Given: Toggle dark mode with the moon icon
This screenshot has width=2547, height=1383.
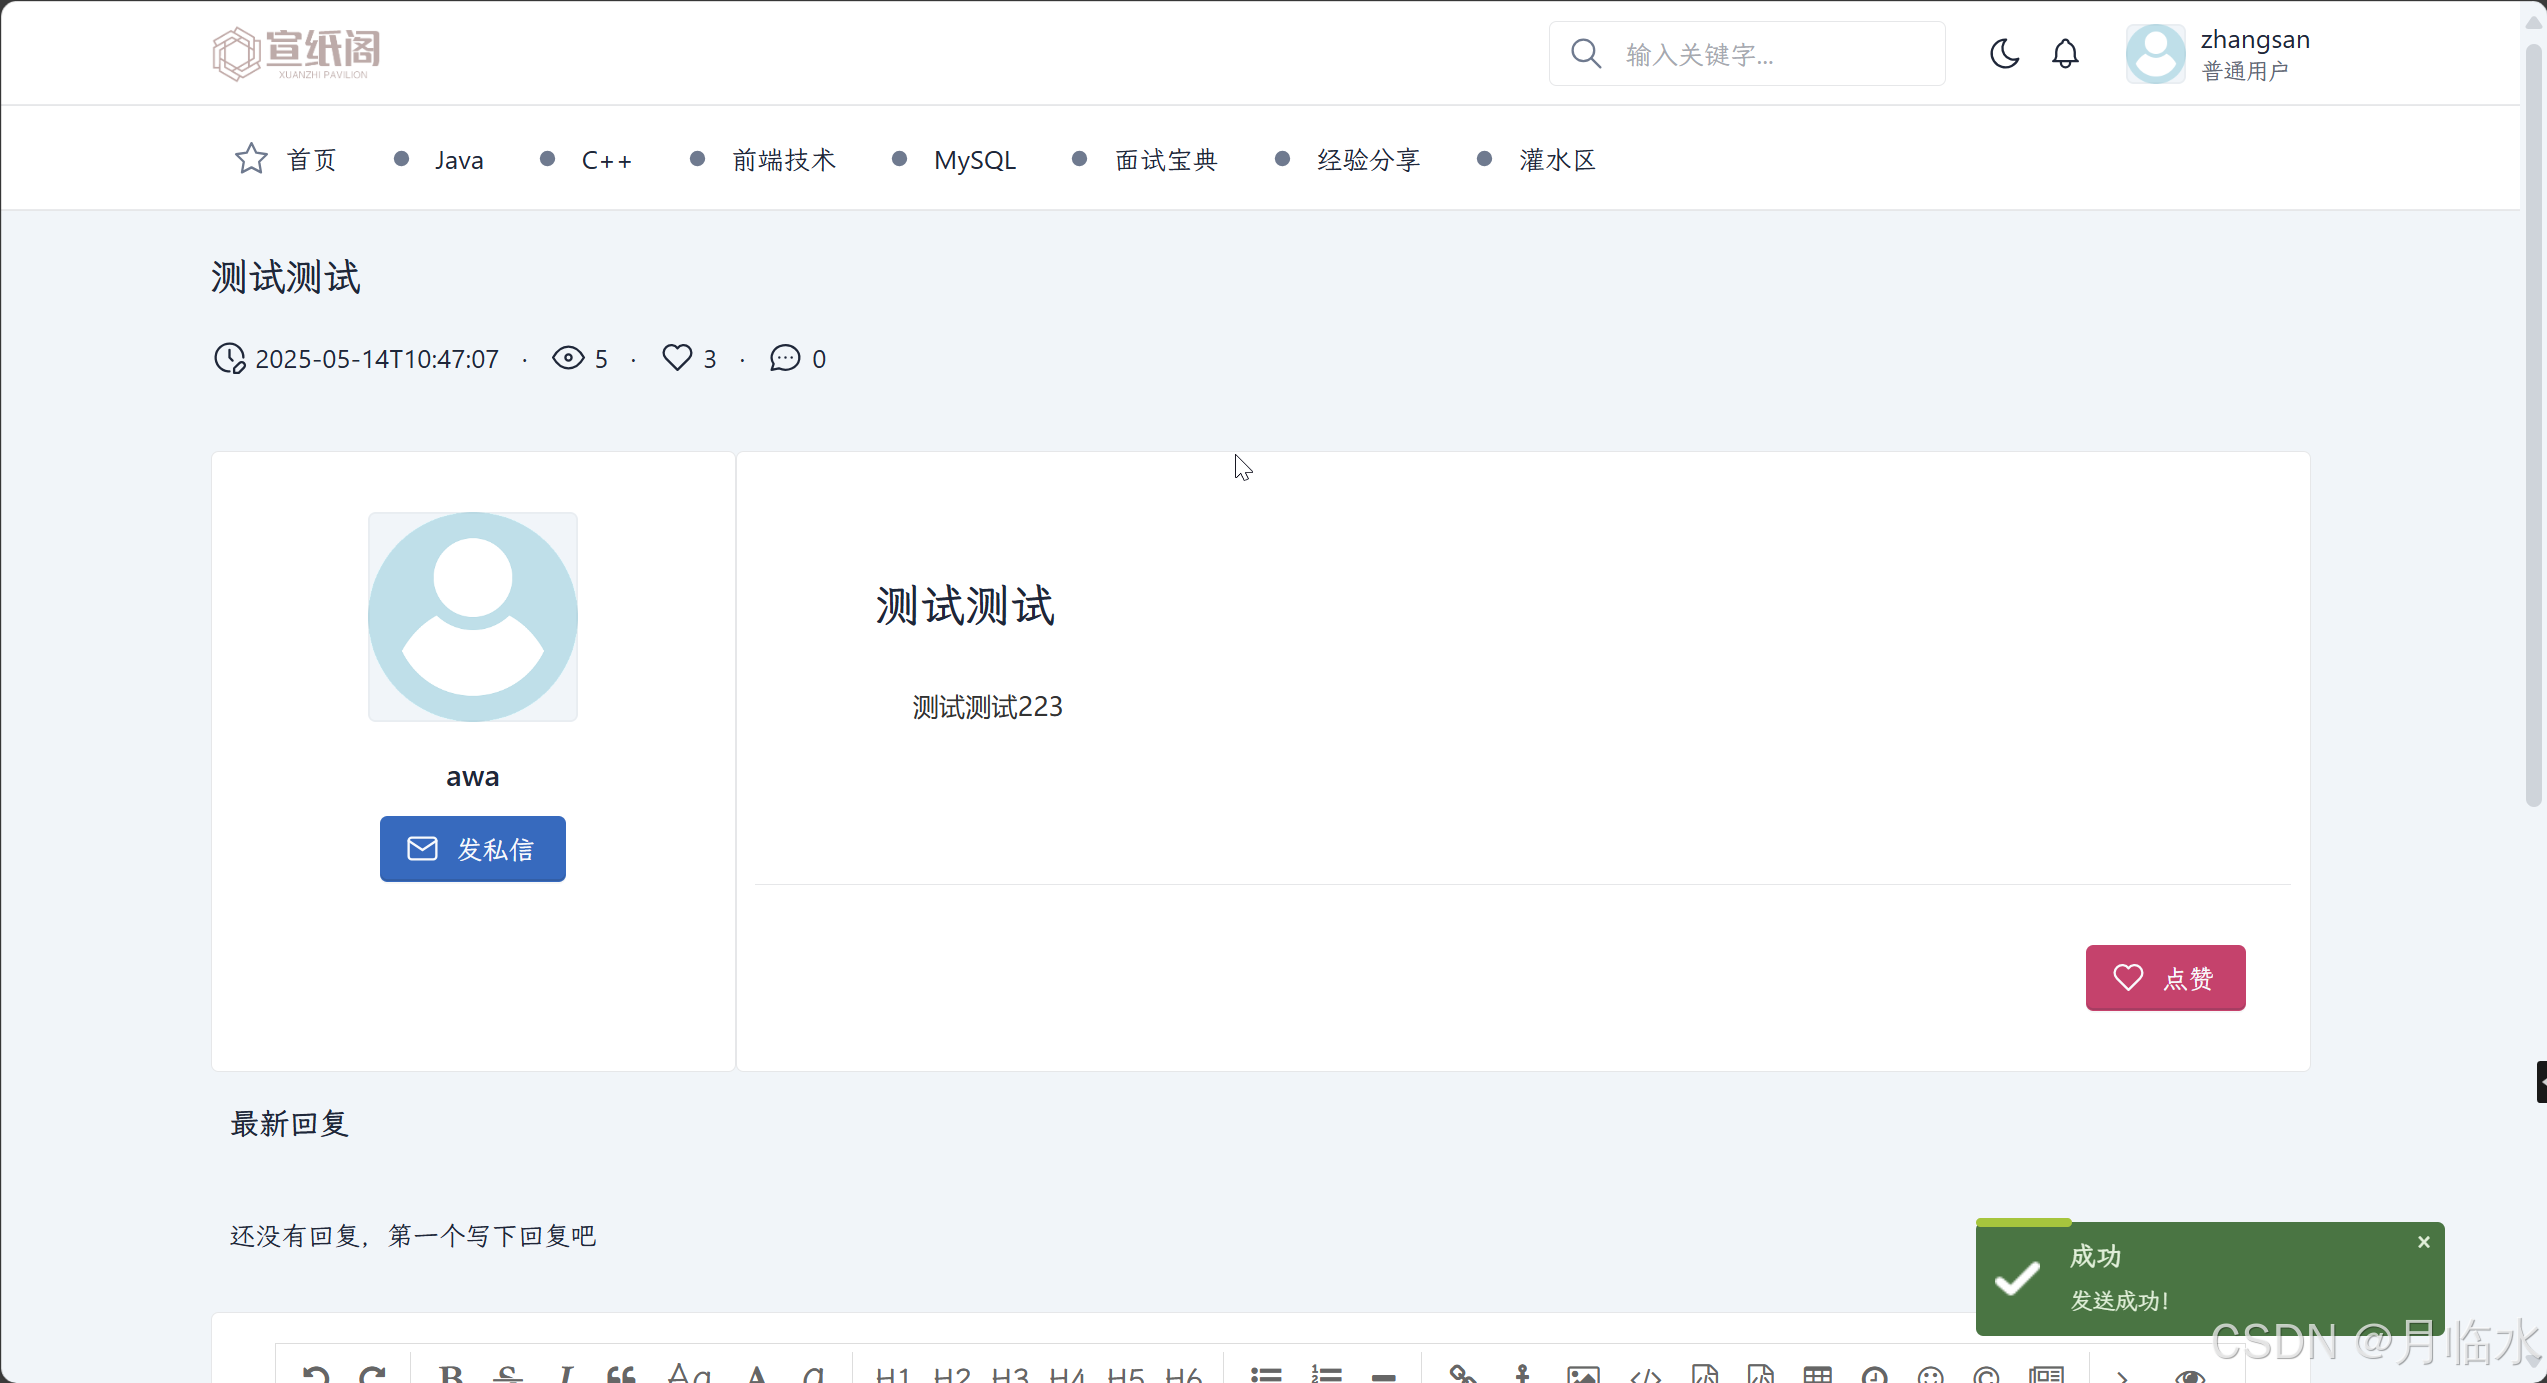Looking at the screenshot, I should coord(2004,53).
